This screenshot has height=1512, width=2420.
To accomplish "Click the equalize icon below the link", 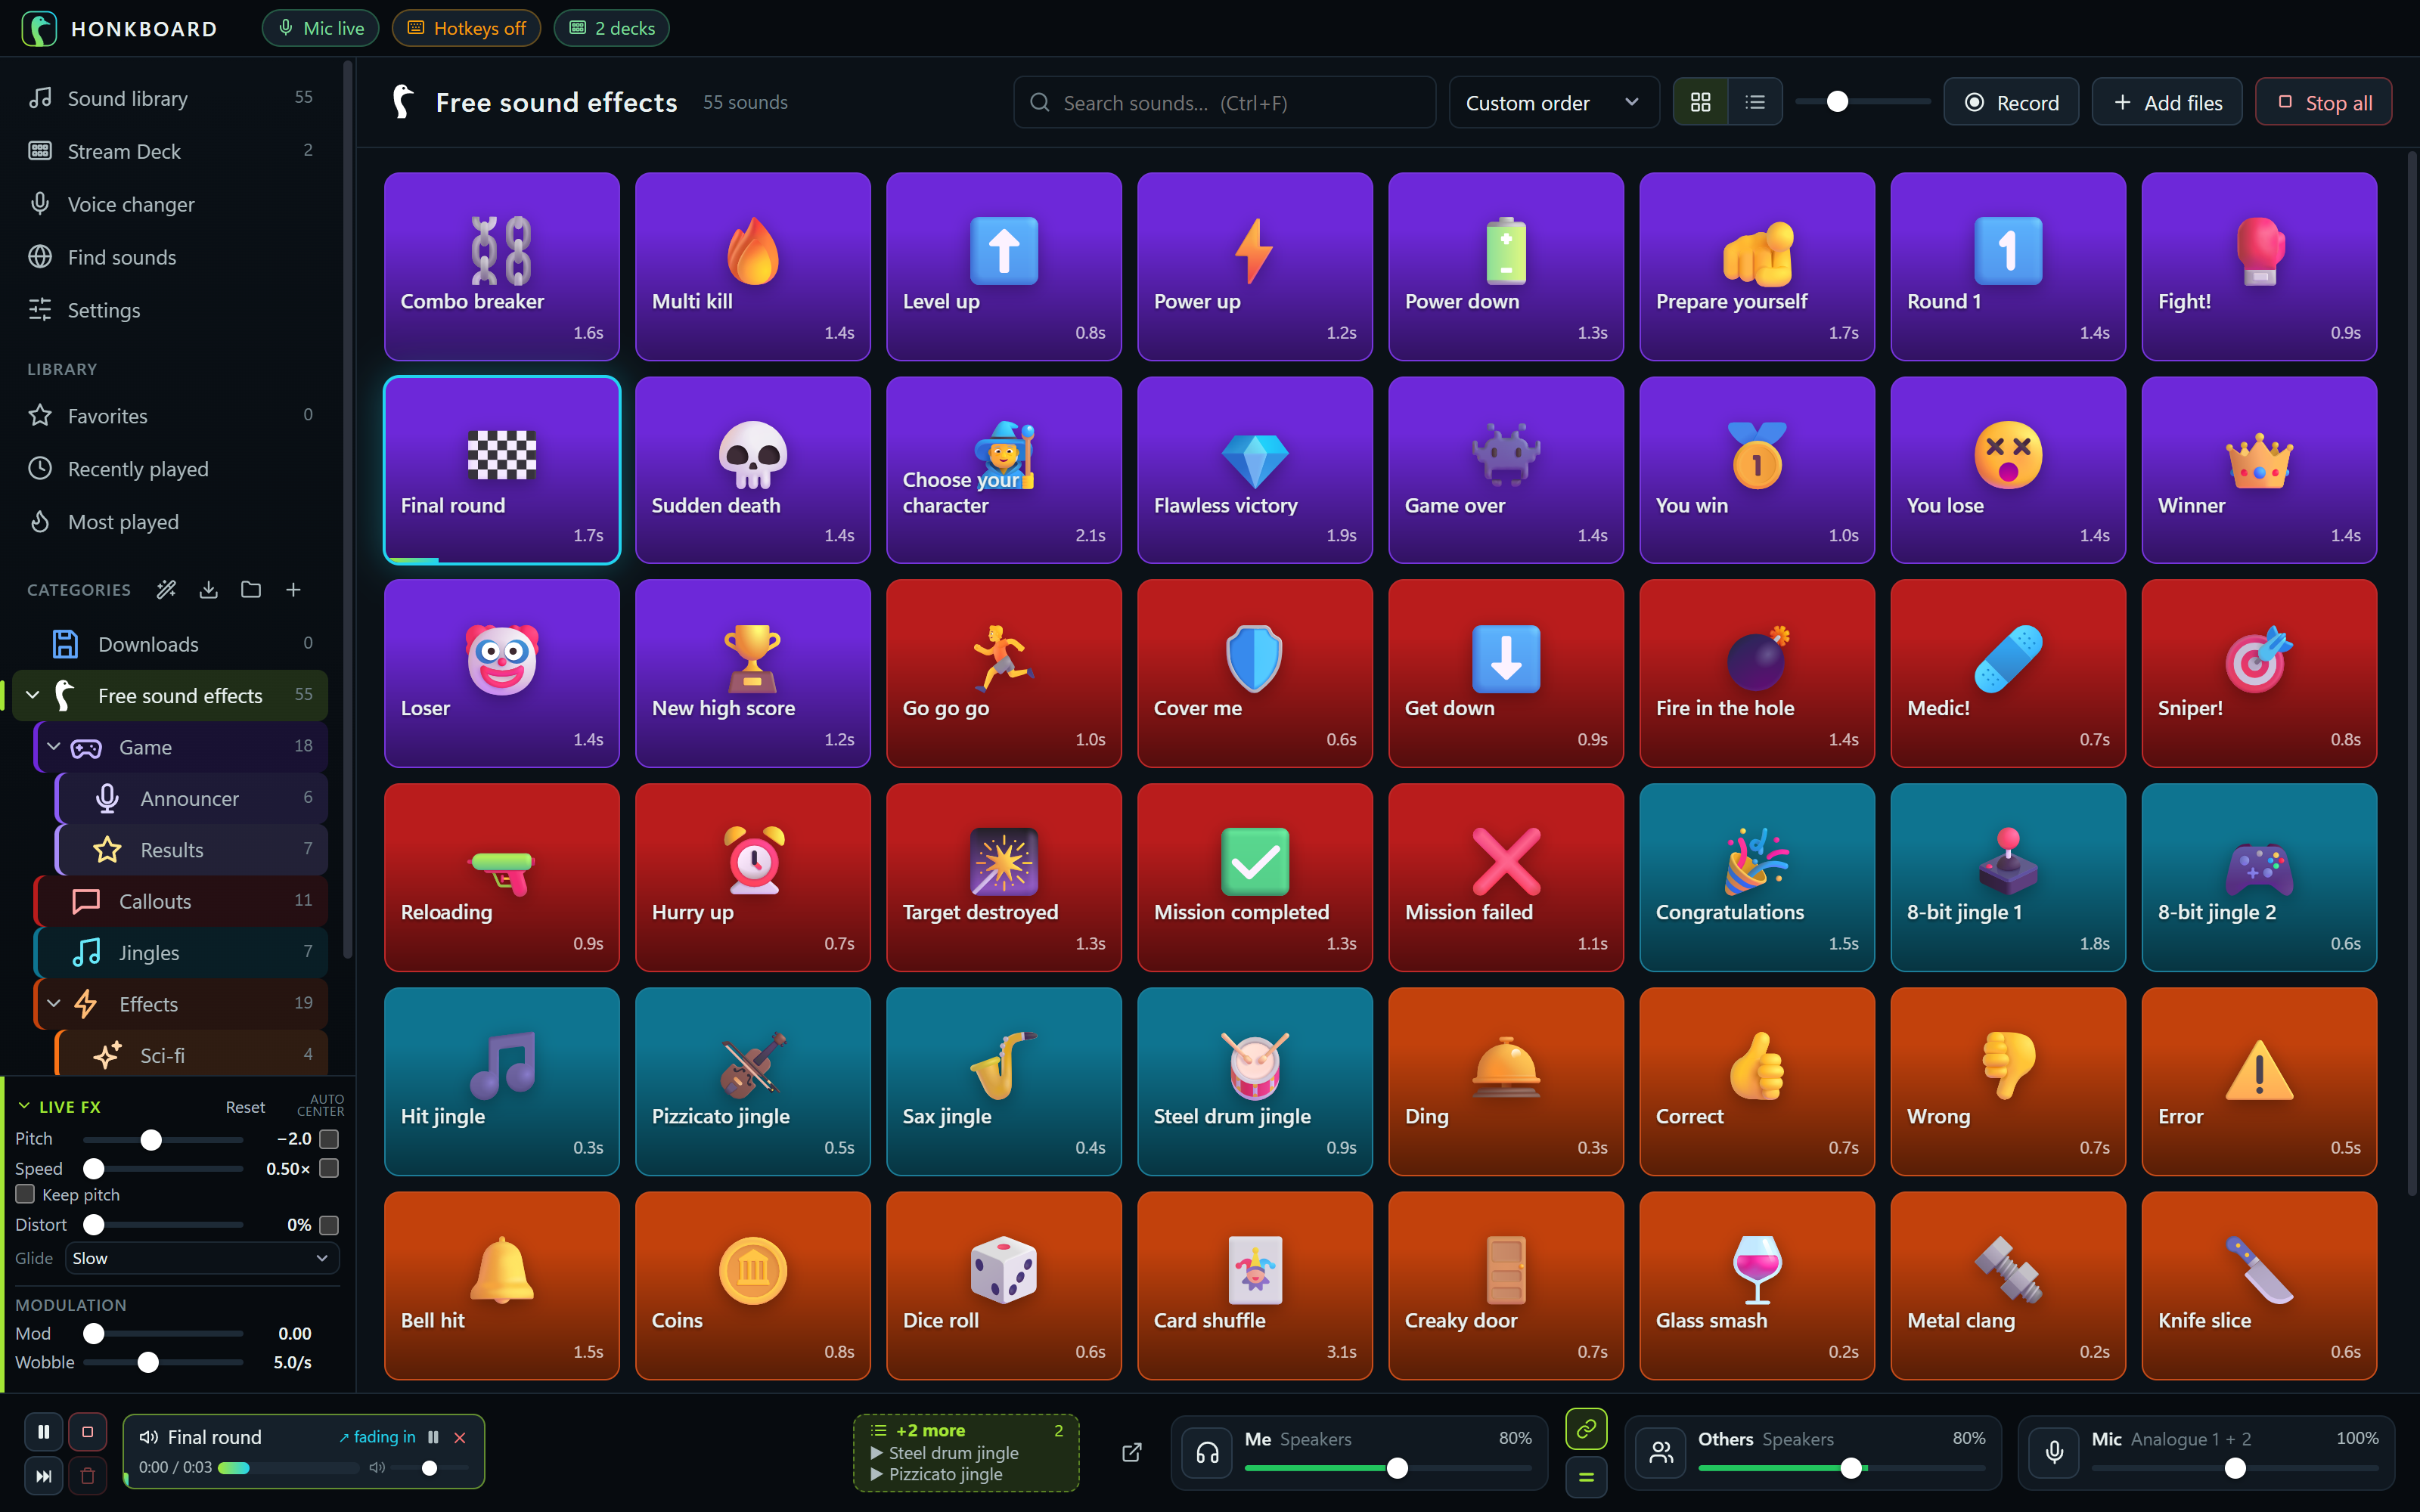I will 1586,1477.
